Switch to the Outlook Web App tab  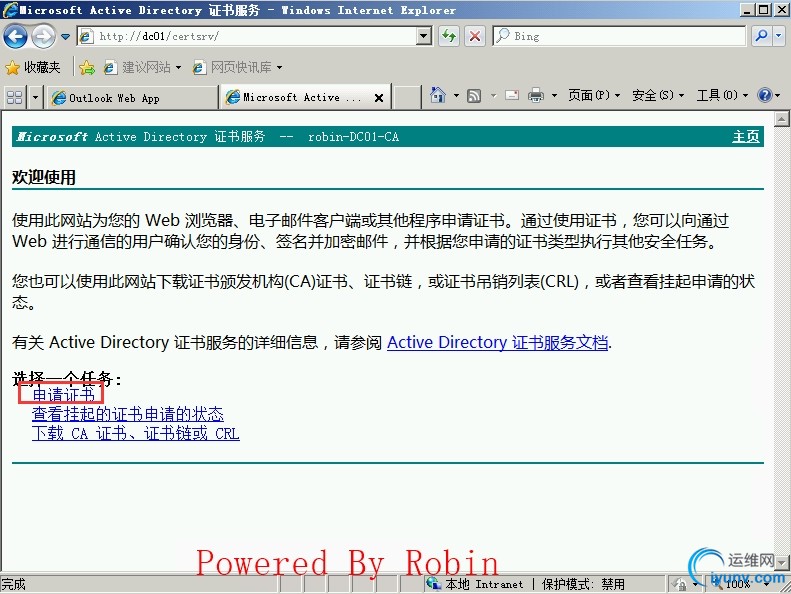[132, 97]
